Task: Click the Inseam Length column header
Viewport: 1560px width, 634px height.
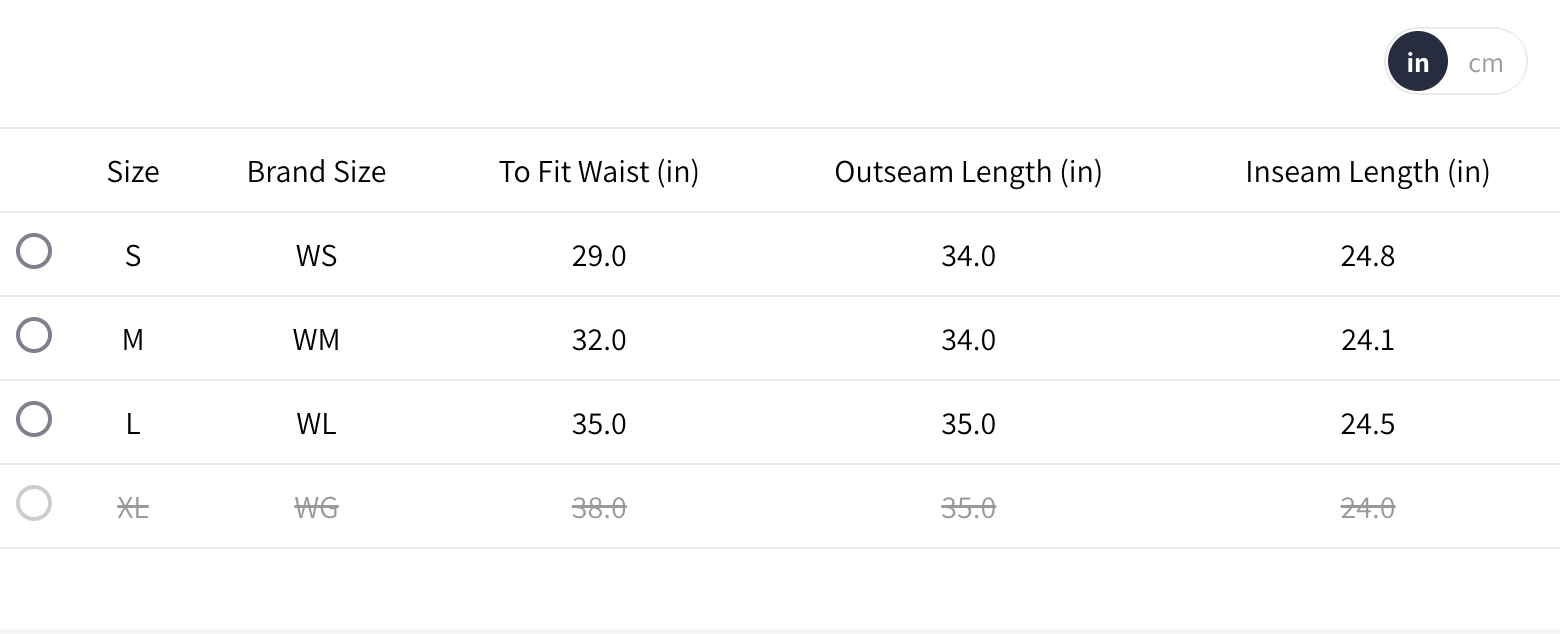Action: [x=1367, y=172]
